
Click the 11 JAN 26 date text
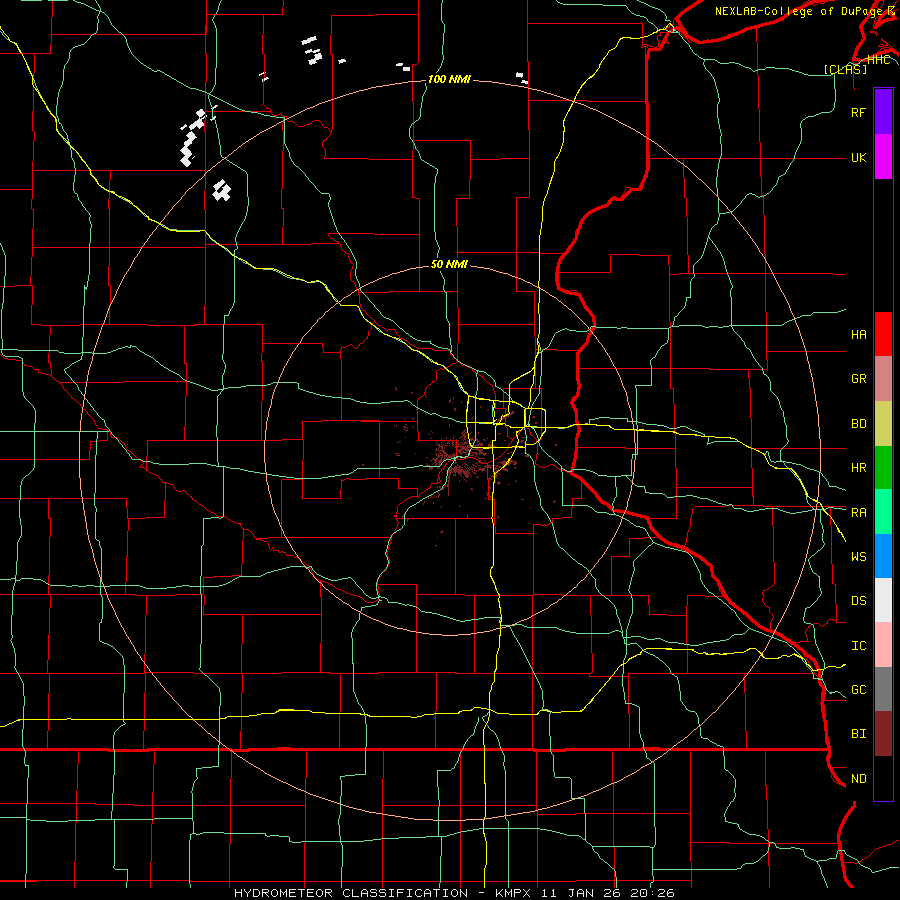coord(579,893)
